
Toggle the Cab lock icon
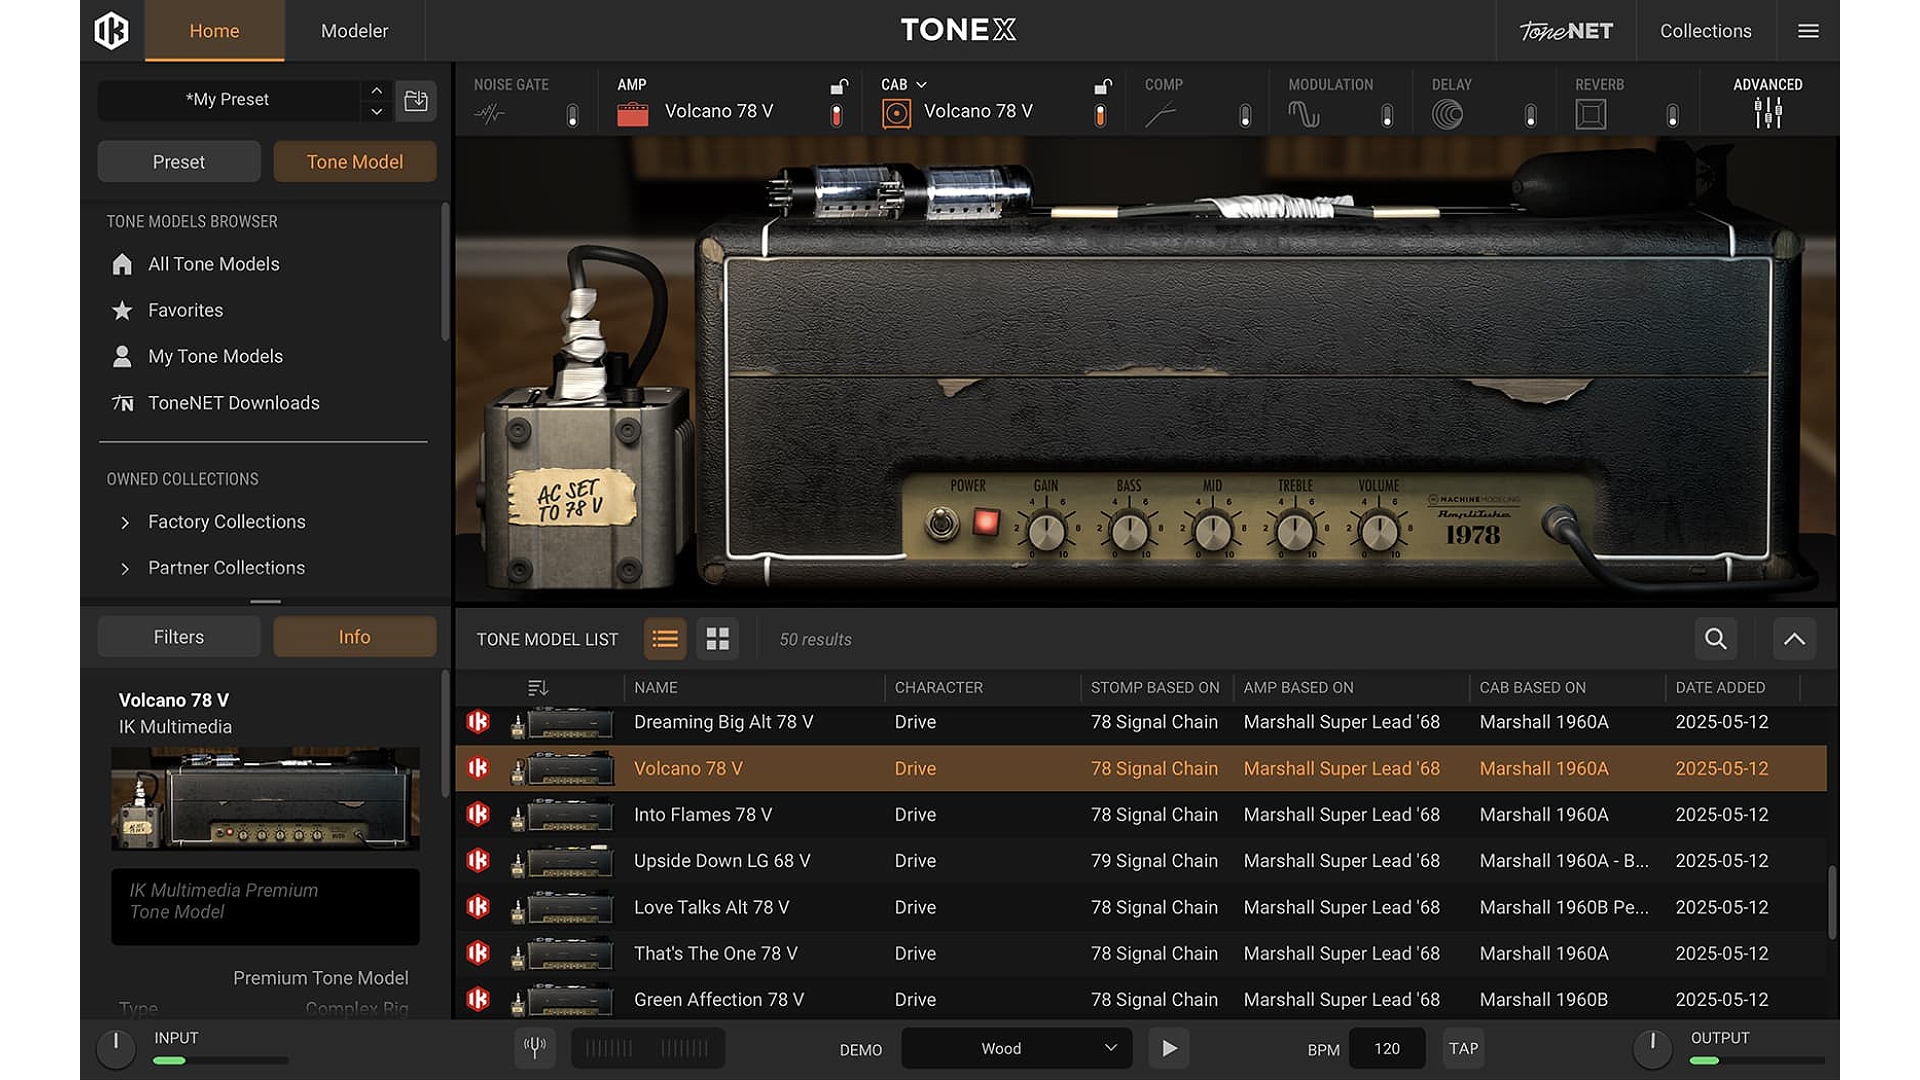coord(1102,86)
